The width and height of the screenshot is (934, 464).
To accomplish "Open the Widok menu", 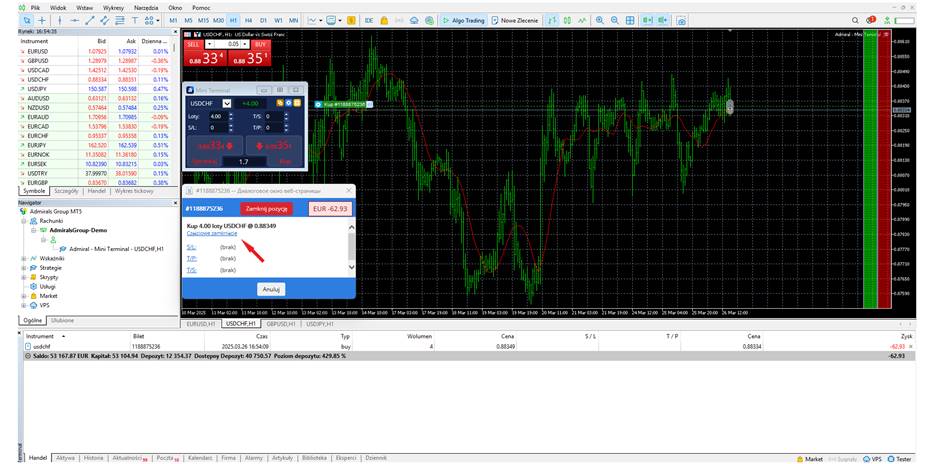I will coord(58,8).
